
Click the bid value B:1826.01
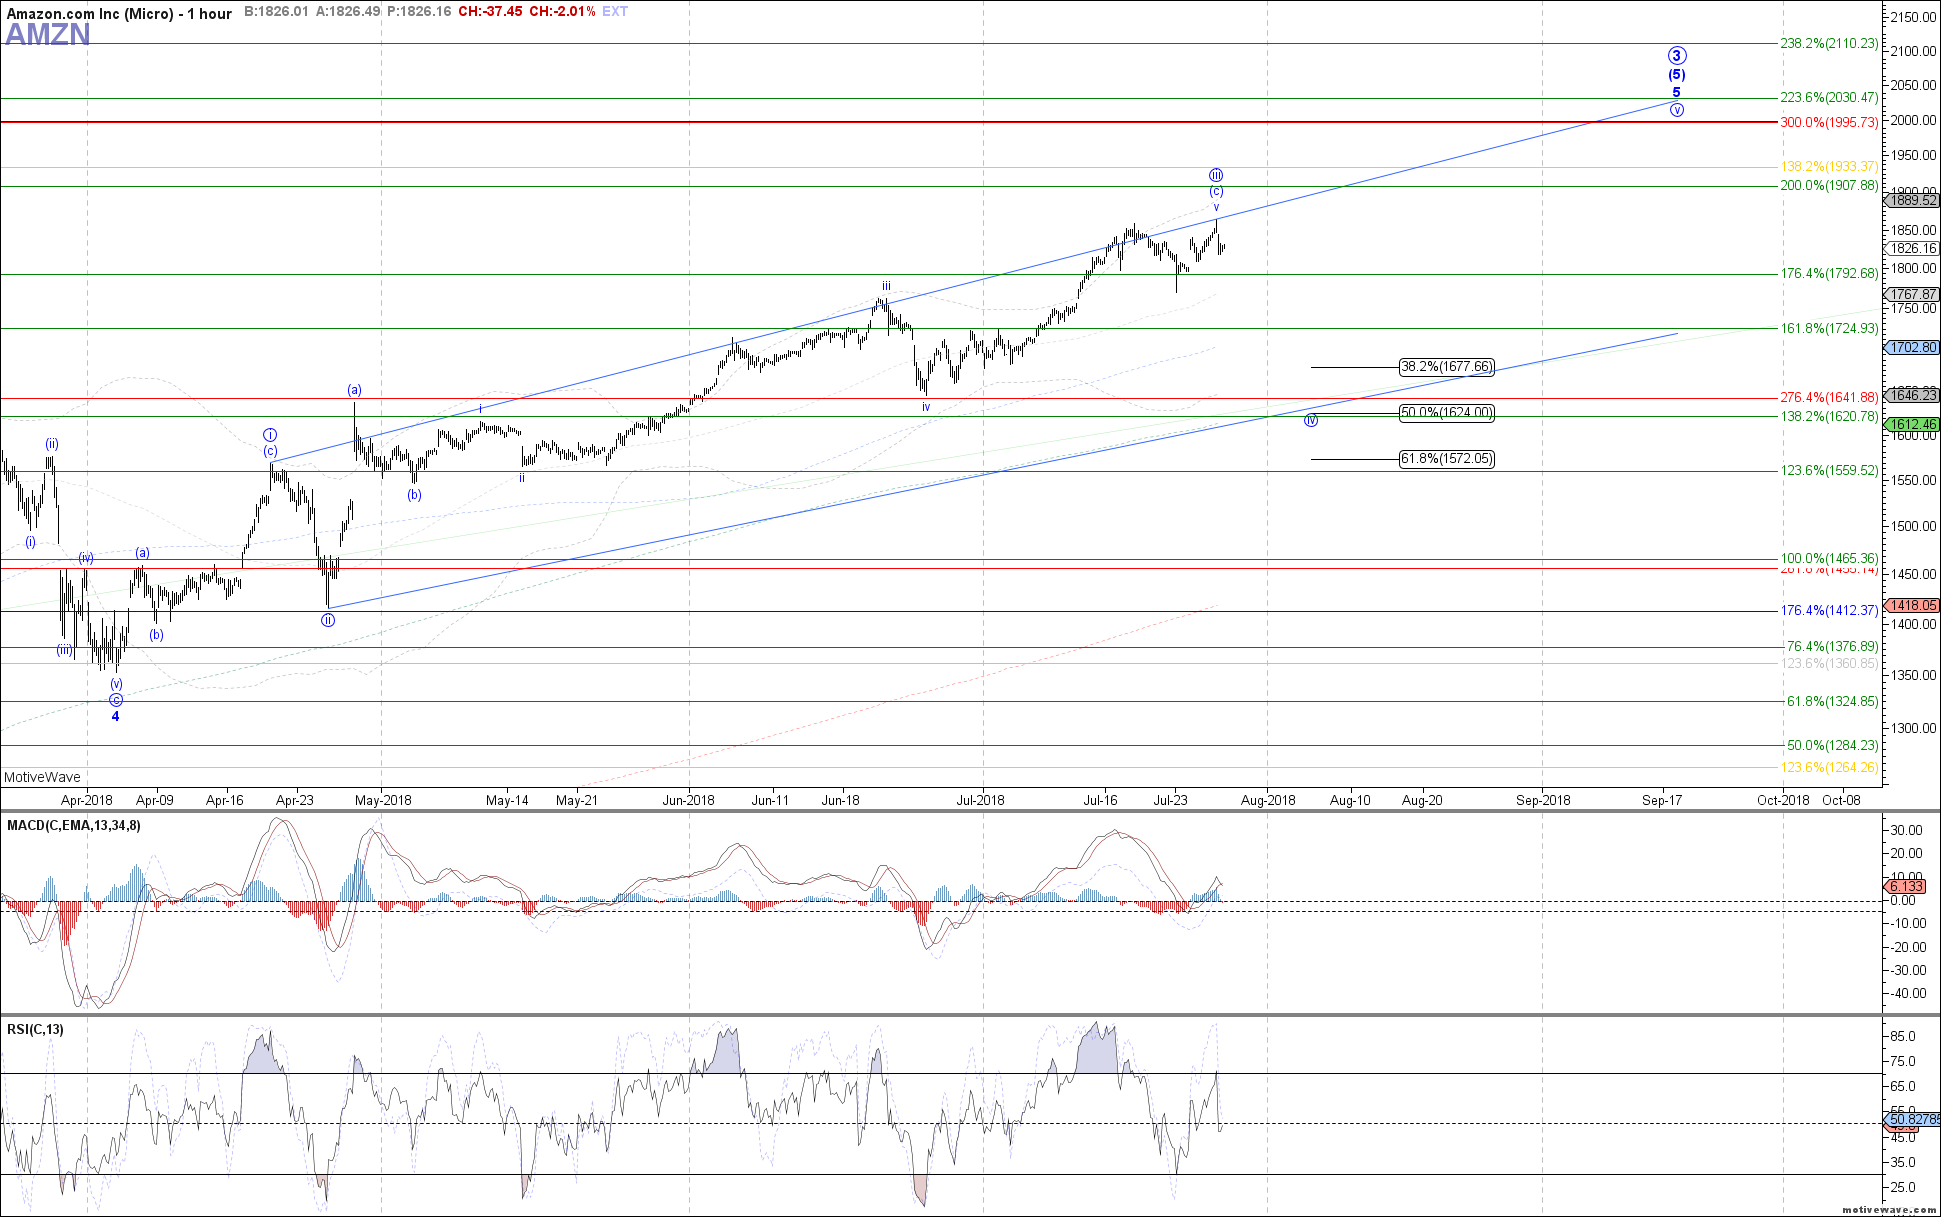click(277, 12)
